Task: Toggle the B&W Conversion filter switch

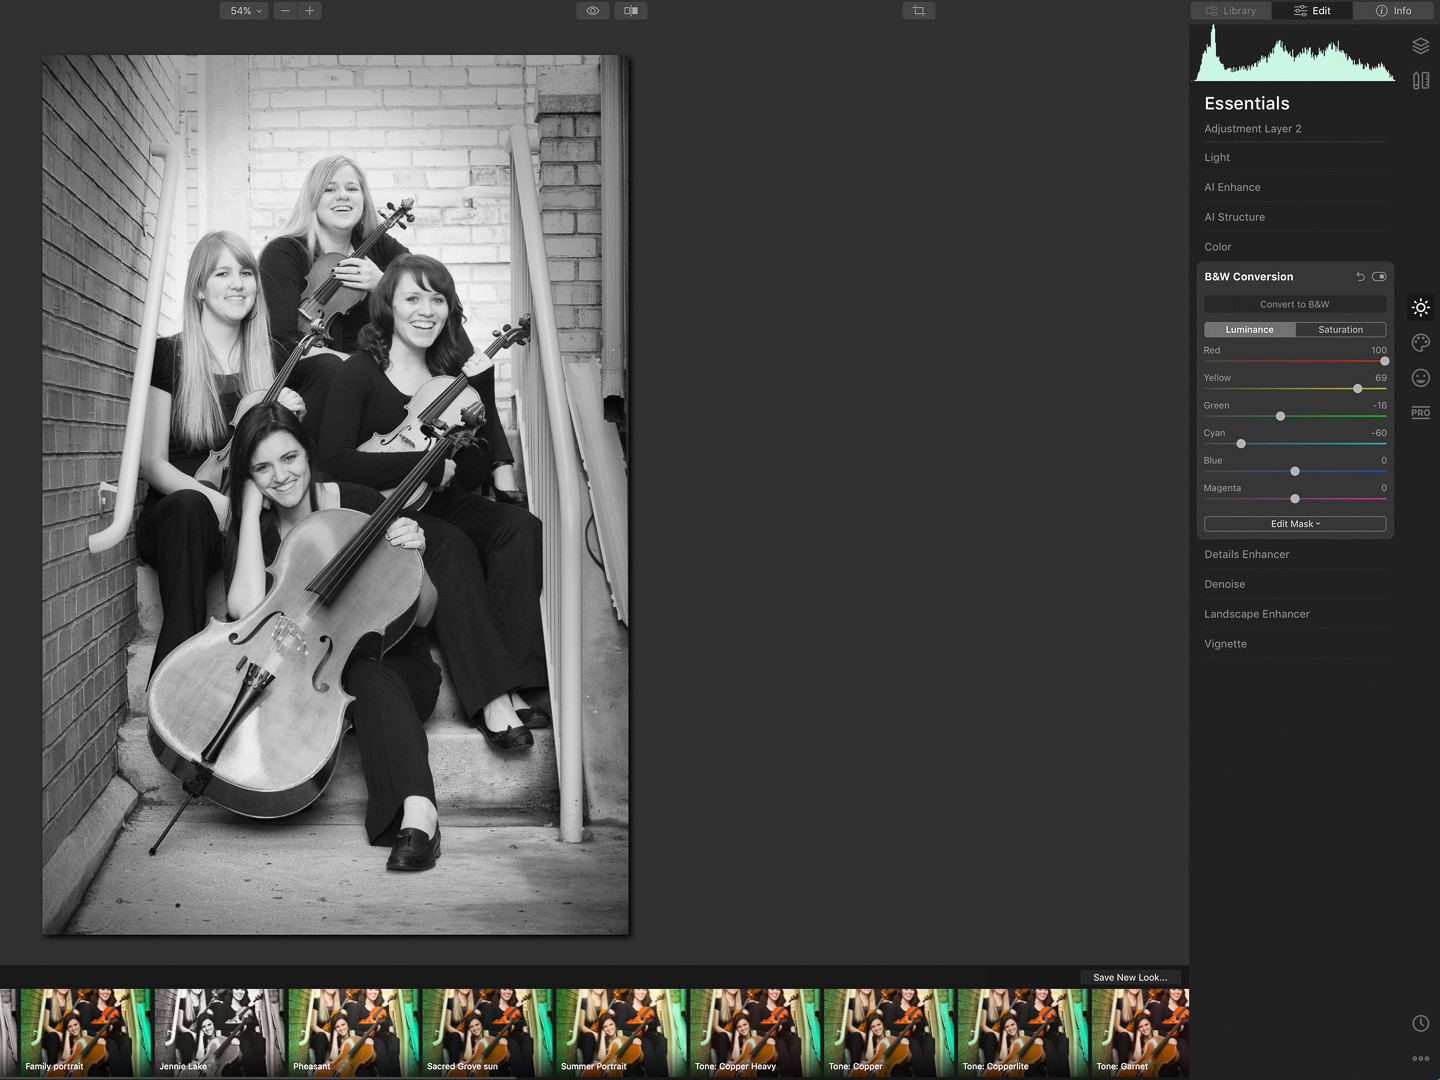Action: point(1380,277)
